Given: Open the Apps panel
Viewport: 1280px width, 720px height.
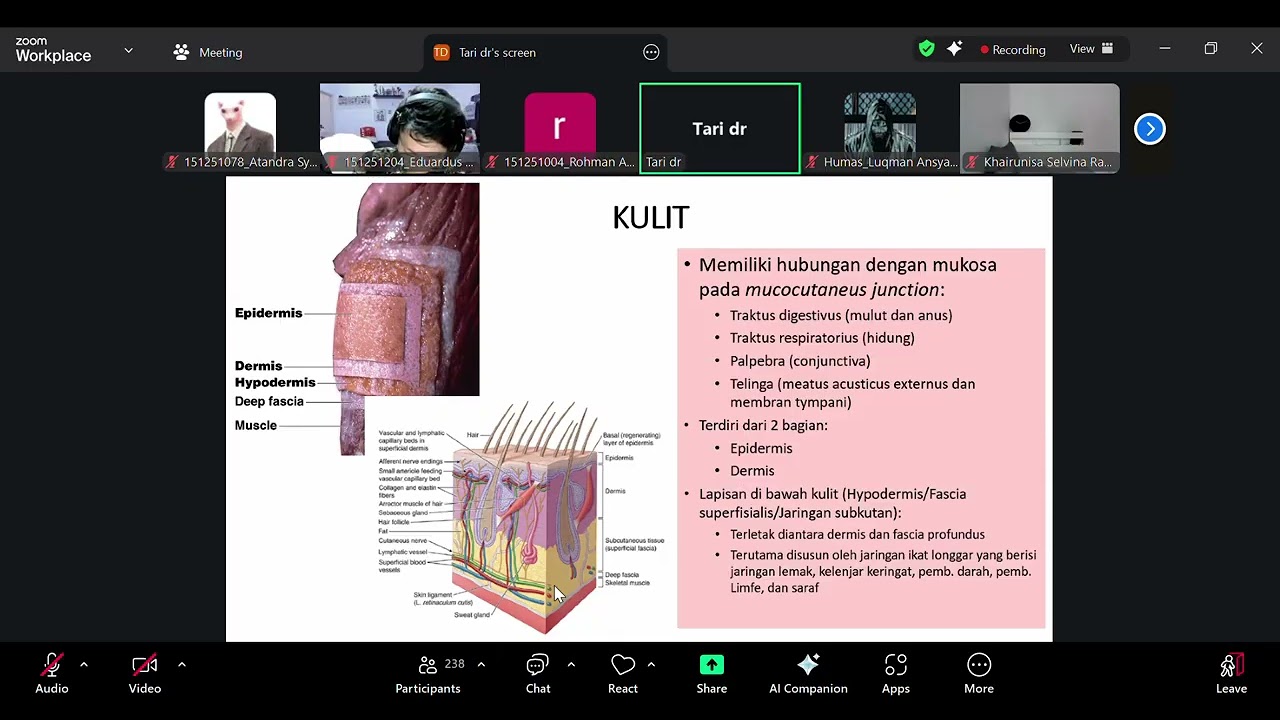Looking at the screenshot, I should 896,674.
